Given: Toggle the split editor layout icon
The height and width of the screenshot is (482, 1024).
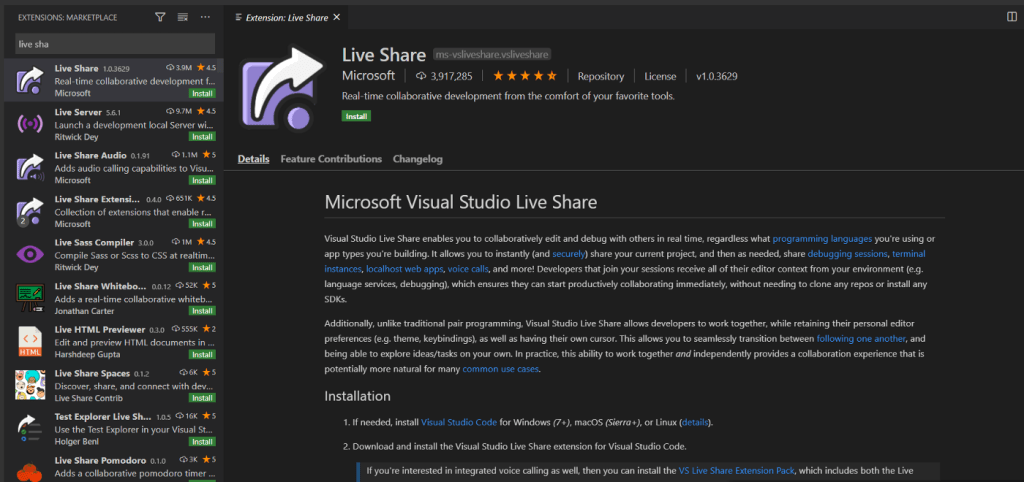Looking at the screenshot, I should [x=1012, y=17].
